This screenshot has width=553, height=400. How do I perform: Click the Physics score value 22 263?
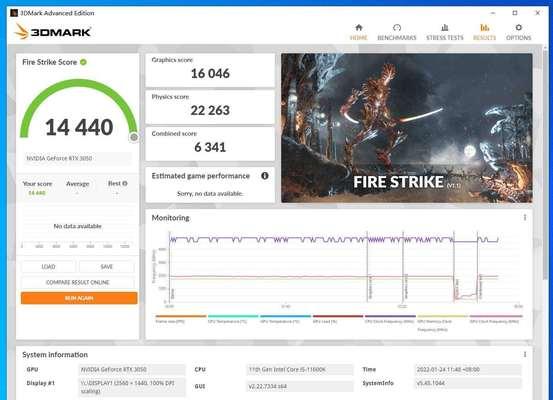point(210,110)
